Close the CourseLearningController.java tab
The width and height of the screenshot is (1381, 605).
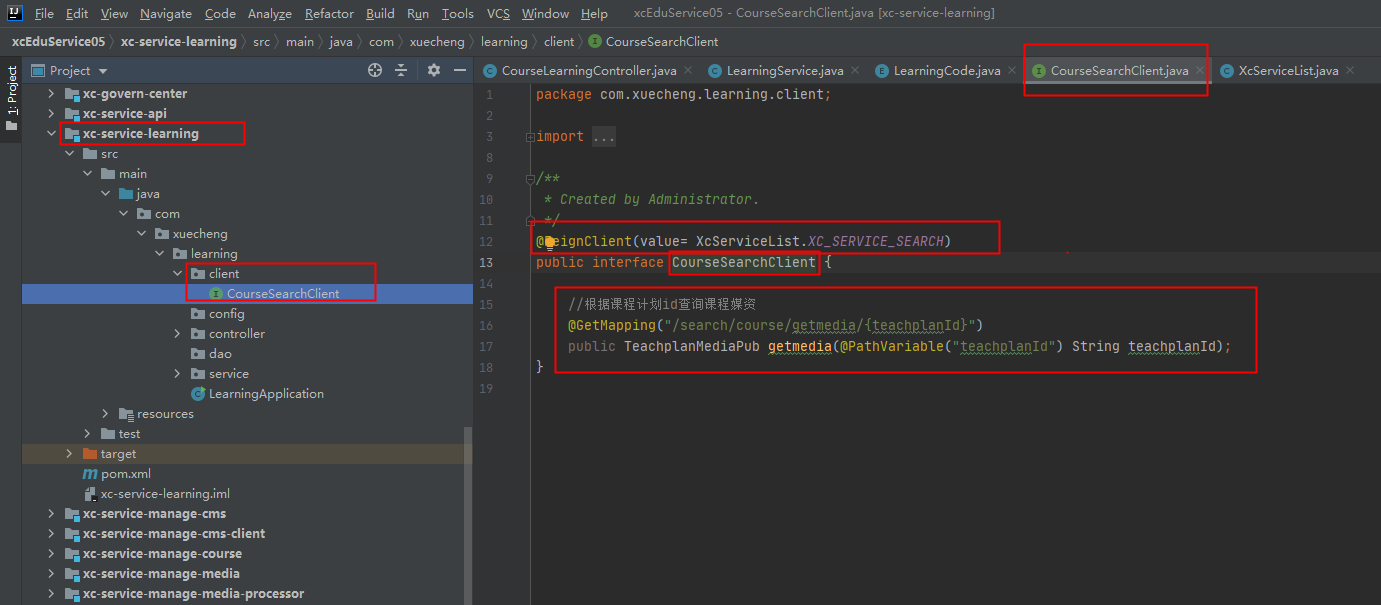tap(688, 71)
